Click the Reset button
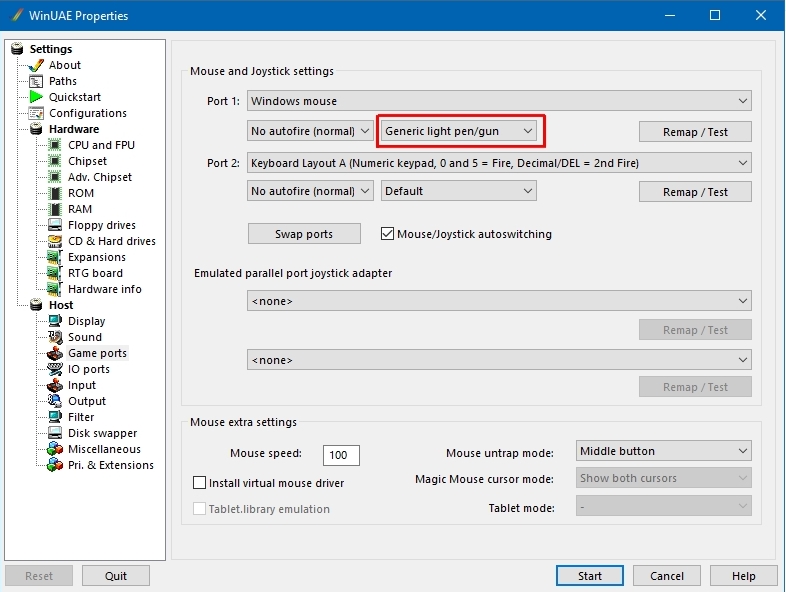 [39, 576]
